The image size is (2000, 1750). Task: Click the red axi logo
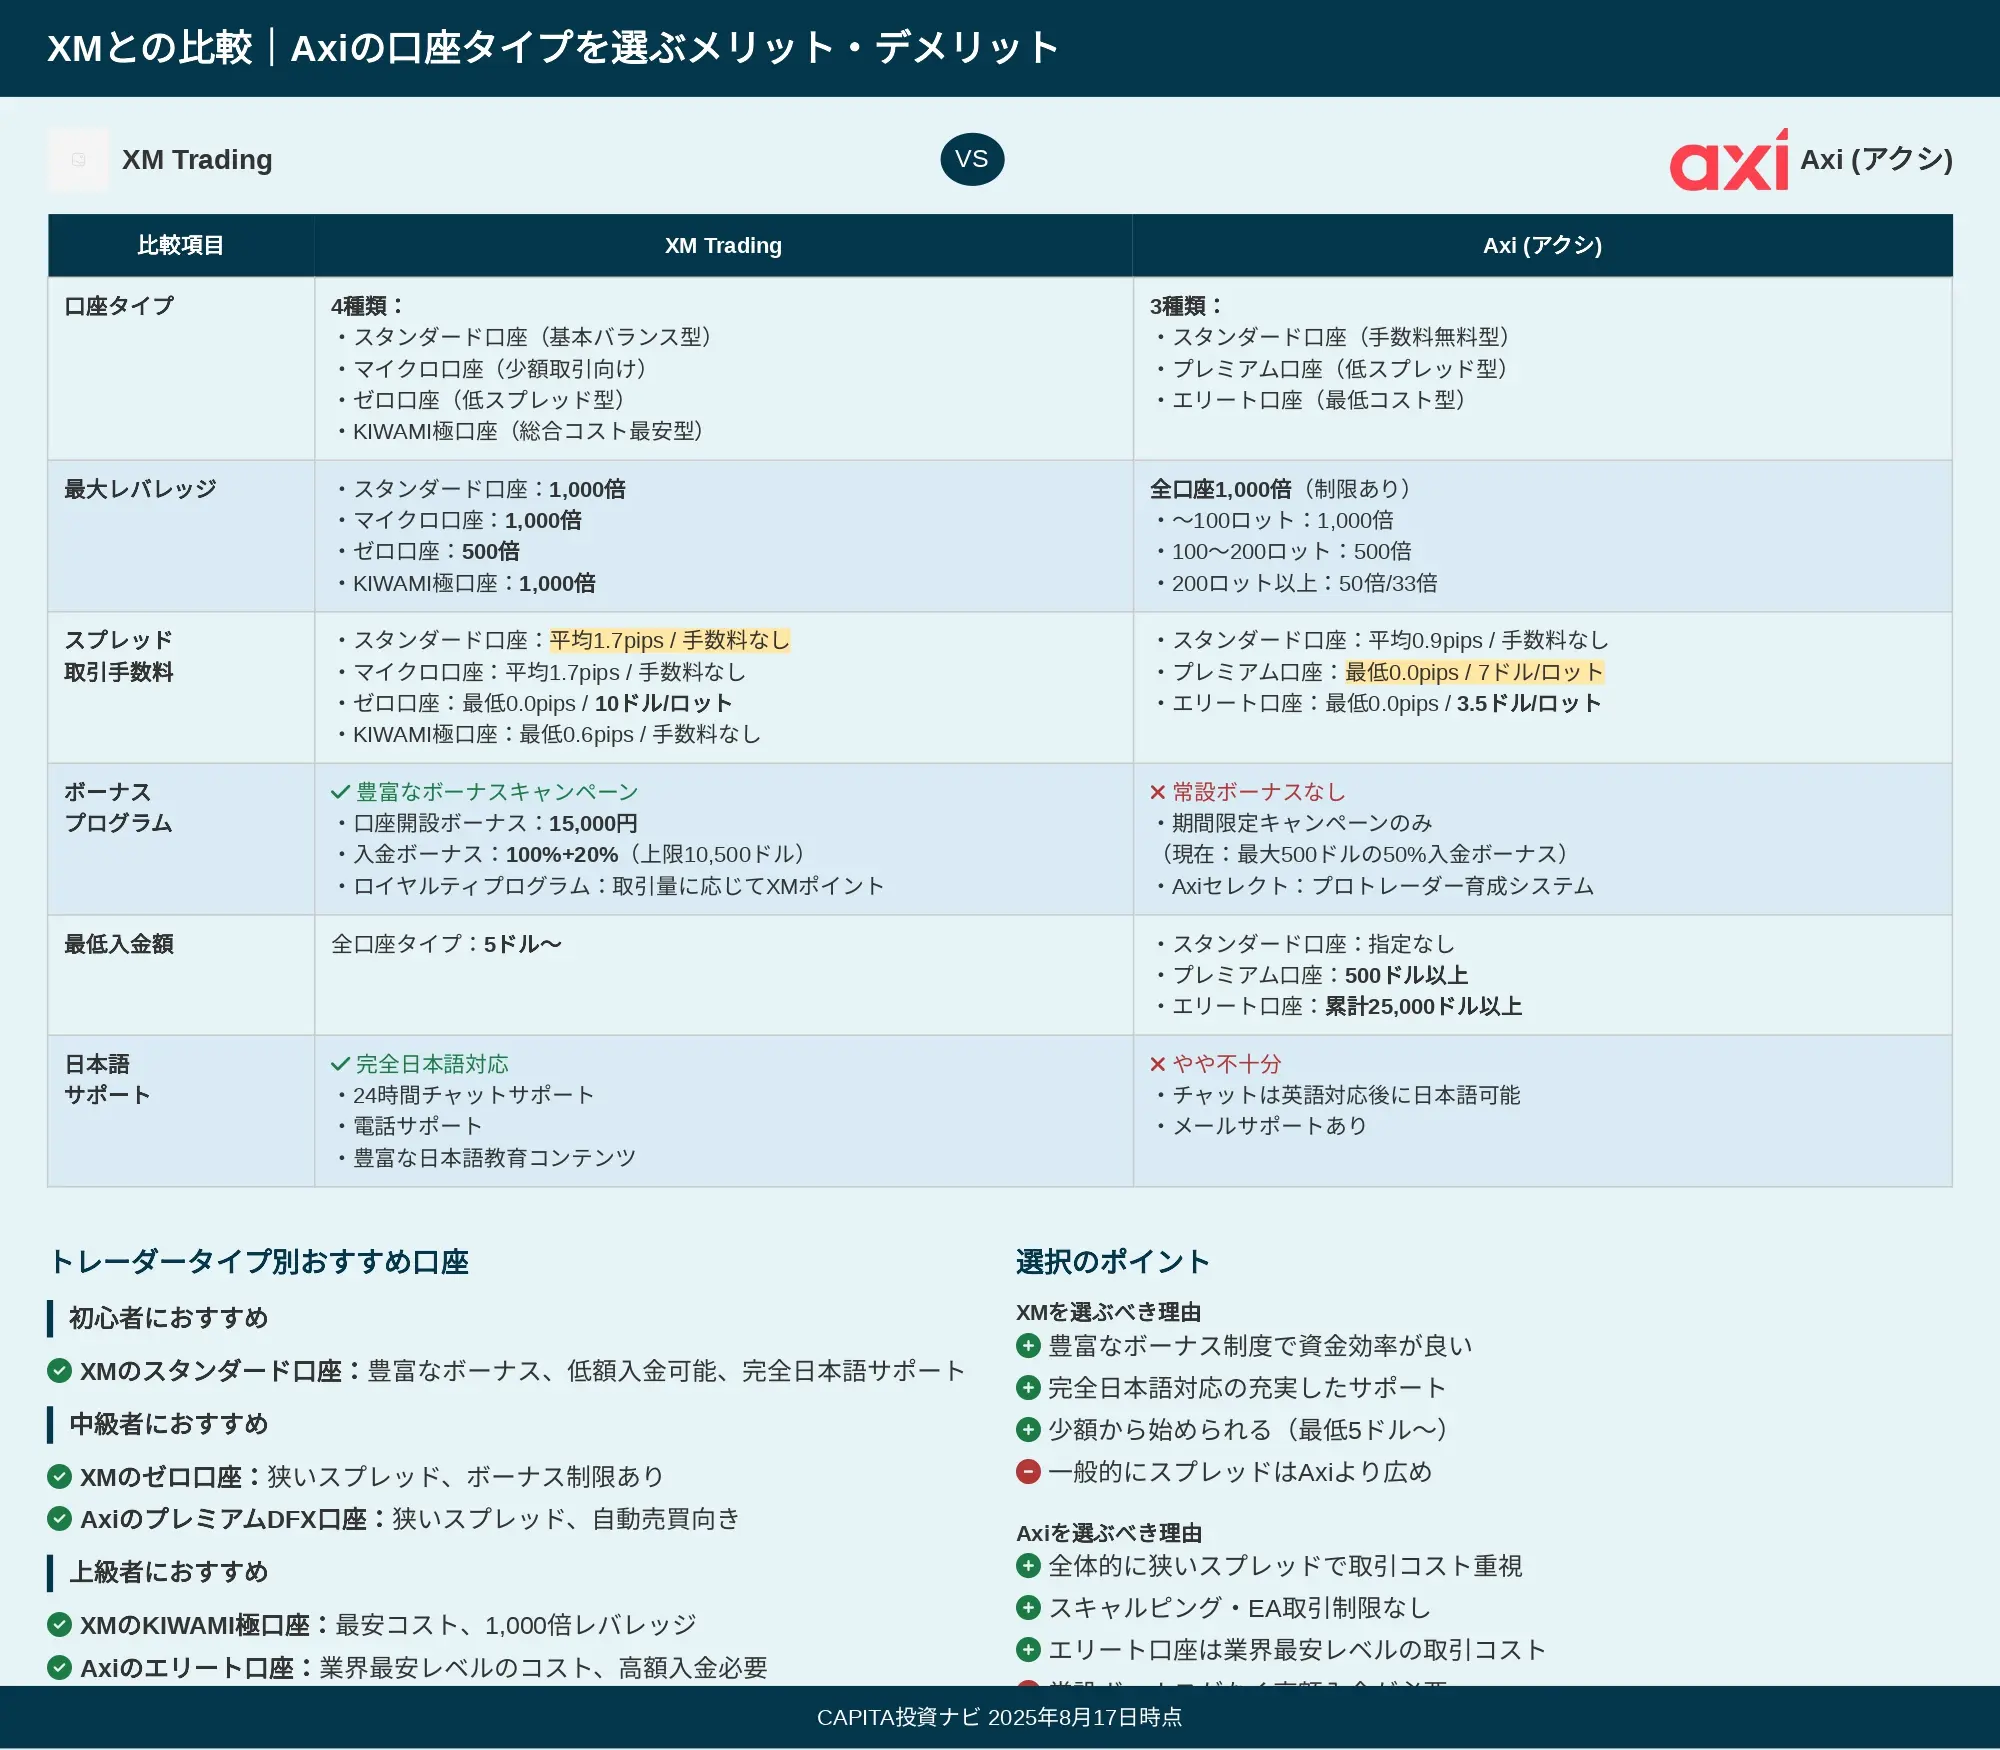click(x=1729, y=160)
